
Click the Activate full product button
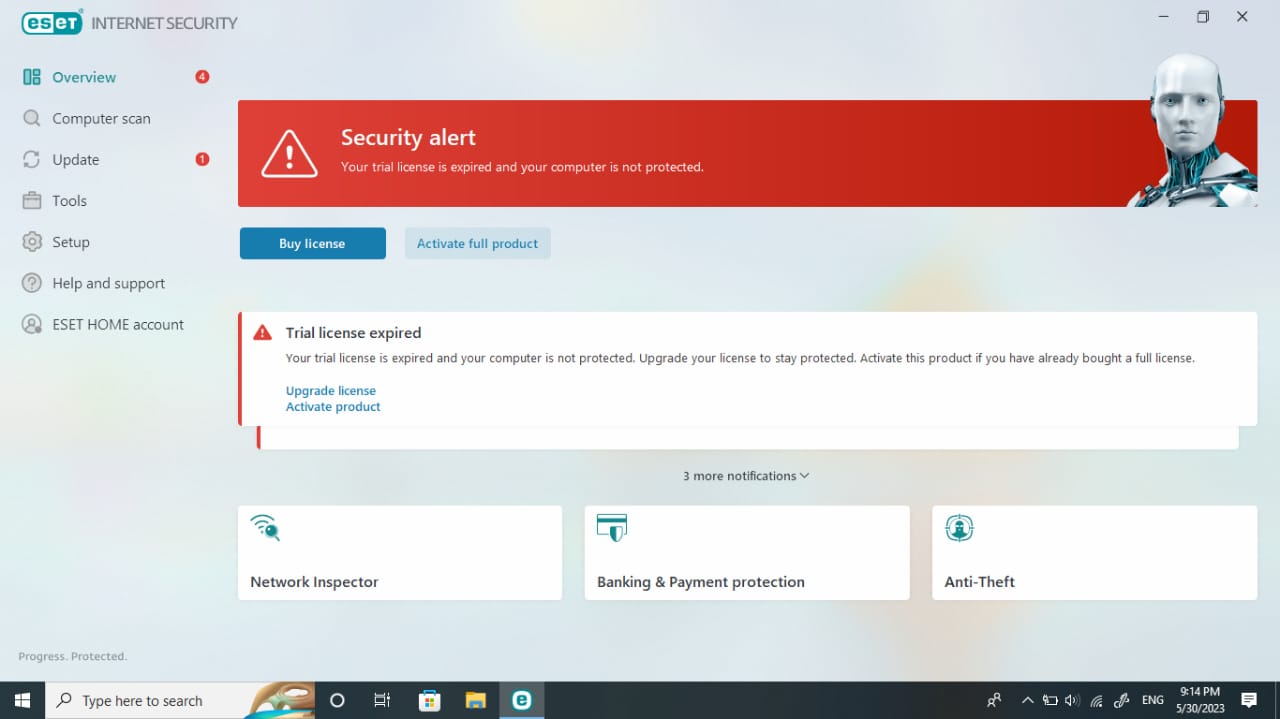point(477,243)
